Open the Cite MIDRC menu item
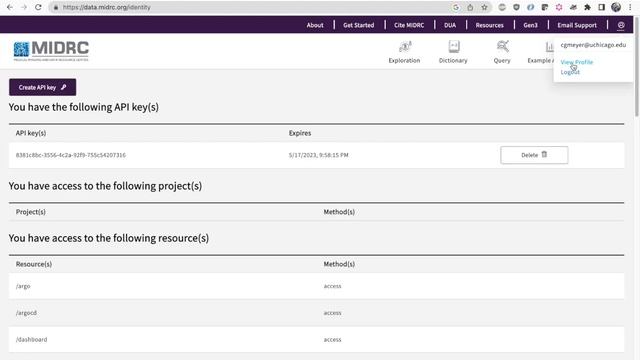640x360 pixels. [409, 25]
